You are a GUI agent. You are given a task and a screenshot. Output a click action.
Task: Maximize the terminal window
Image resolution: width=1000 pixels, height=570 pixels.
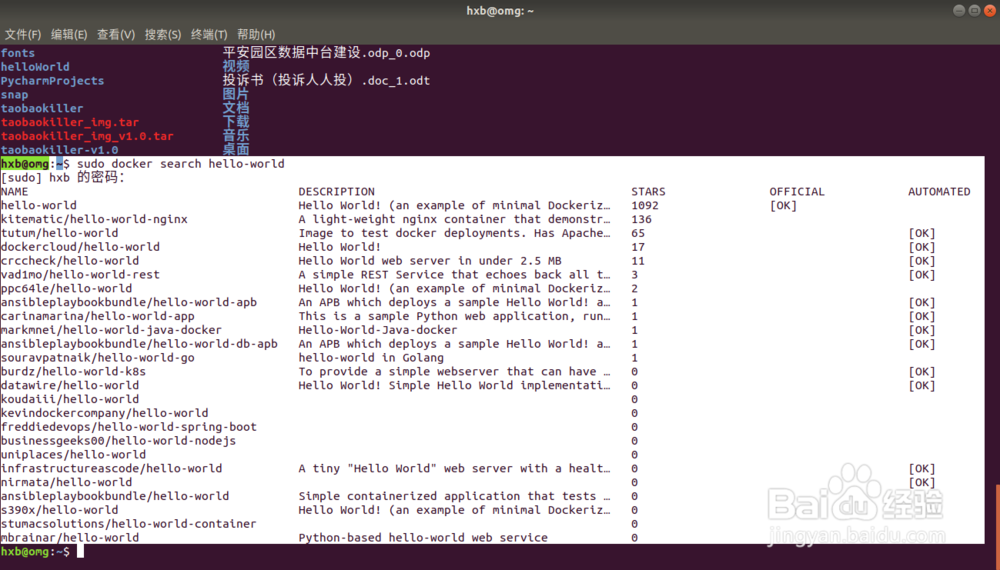pos(974,10)
